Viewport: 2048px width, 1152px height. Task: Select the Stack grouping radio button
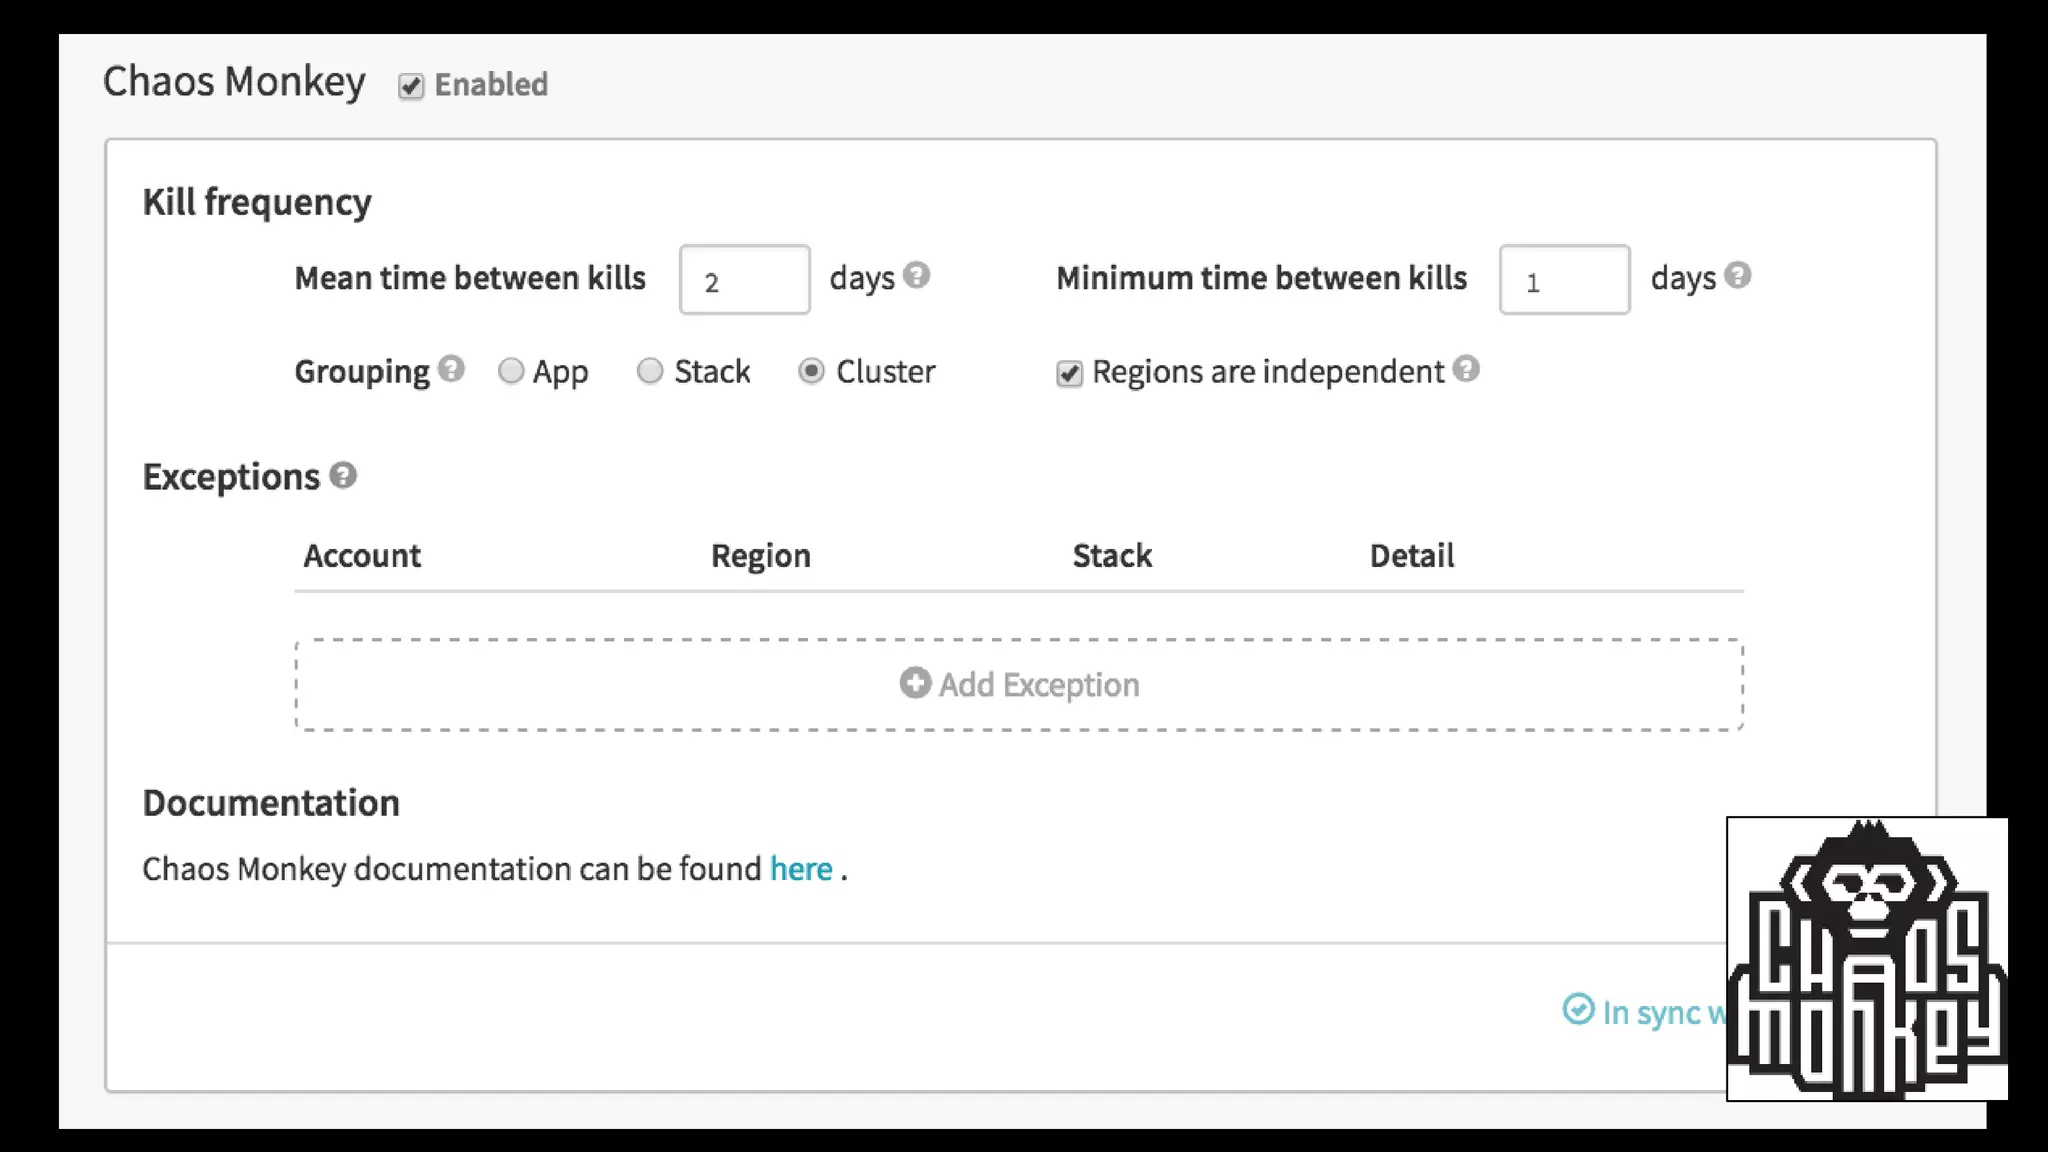click(x=650, y=371)
